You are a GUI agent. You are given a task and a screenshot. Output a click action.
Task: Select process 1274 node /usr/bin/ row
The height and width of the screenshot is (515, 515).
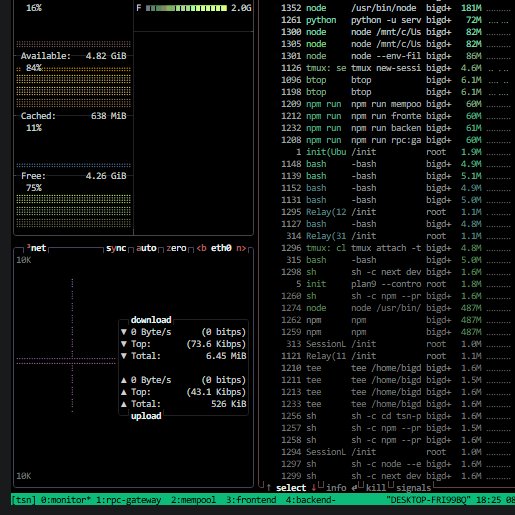point(395,308)
